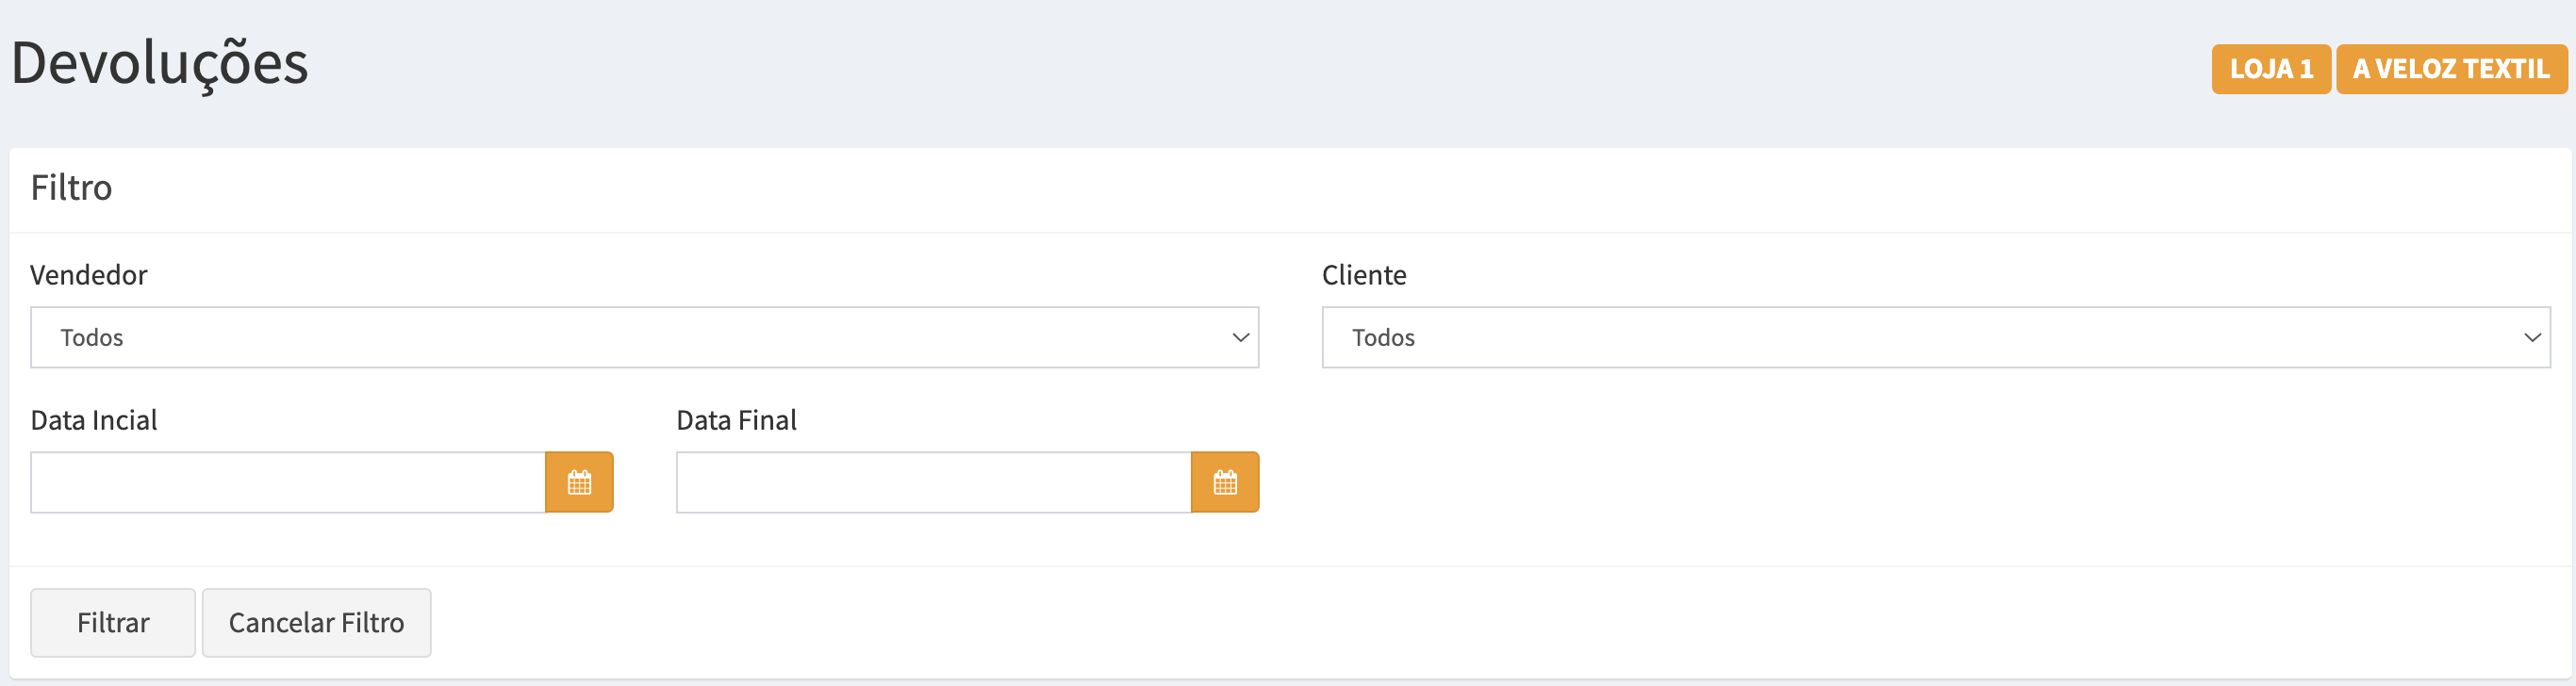Click the LOJA 1 badge
The height and width of the screenshot is (686, 2576).
pos(2270,69)
